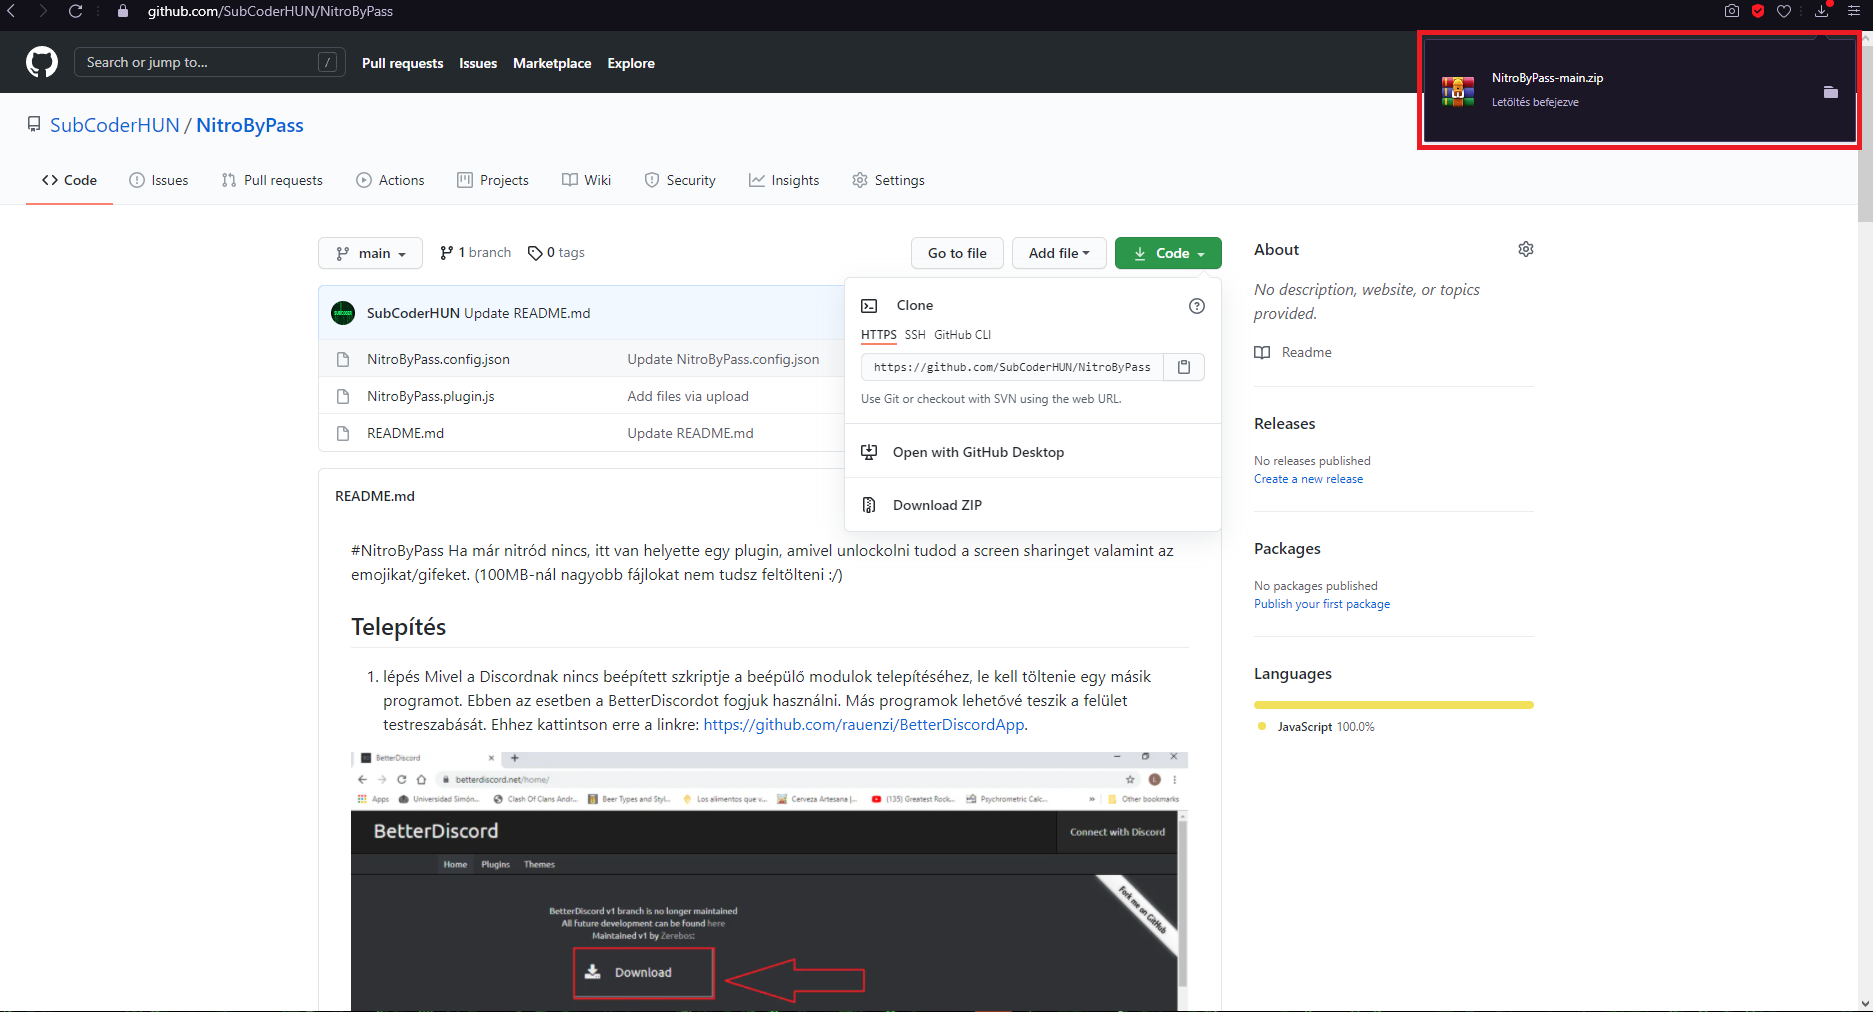Open Explore from the top navigation
1873x1012 pixels.
(x=631, y=63)
